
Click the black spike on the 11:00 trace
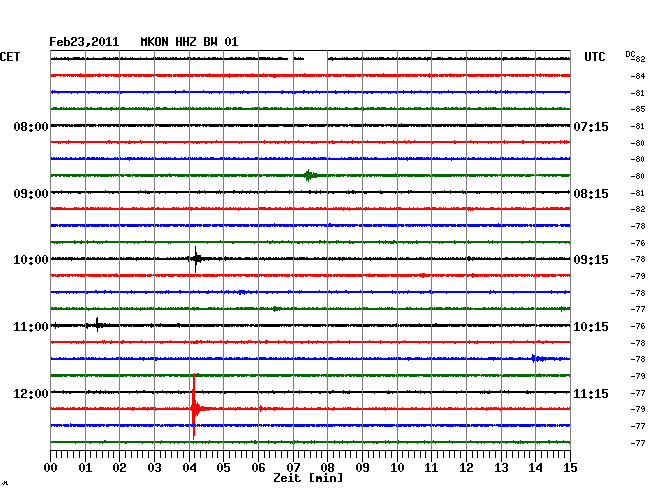point(97,325)
